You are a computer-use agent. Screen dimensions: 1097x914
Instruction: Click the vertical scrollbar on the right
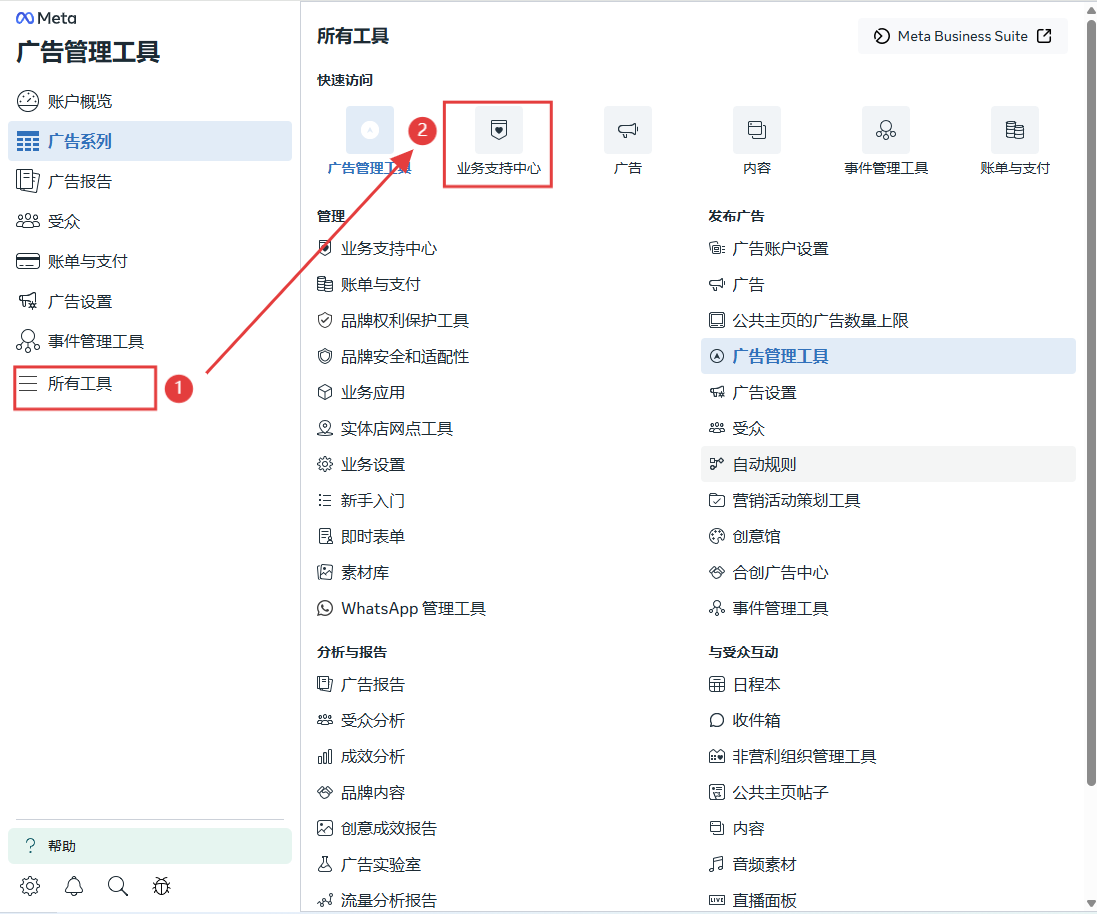pyautogui.click(x=1091, y=402)
